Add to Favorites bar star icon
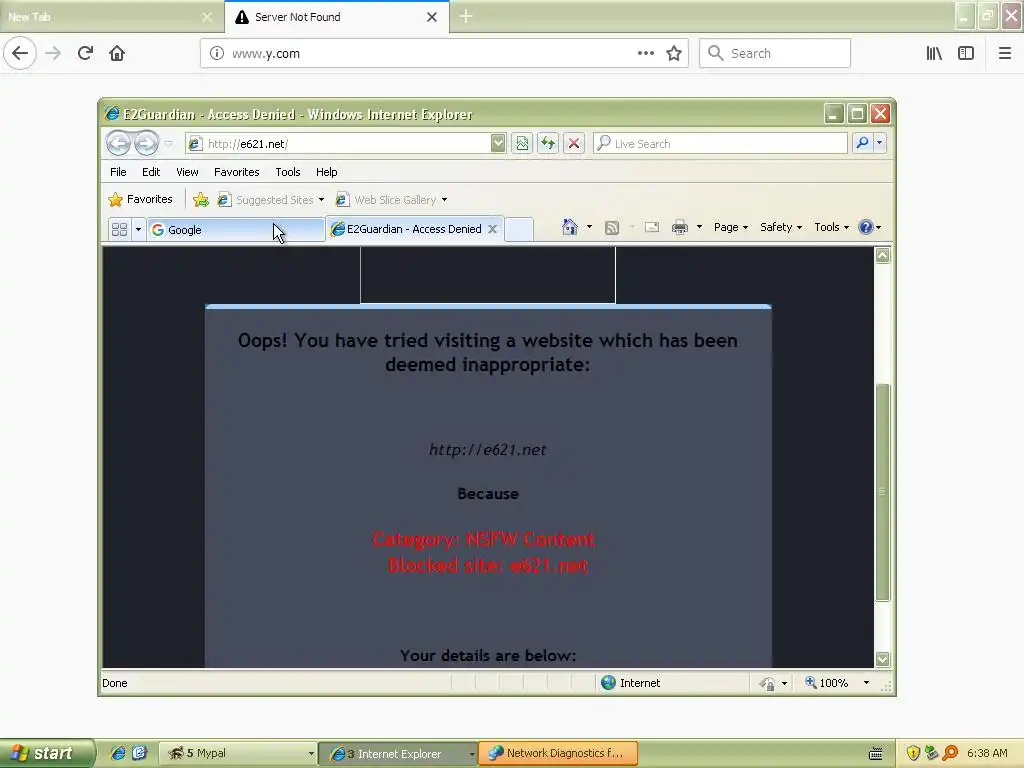 click(201, 200)
